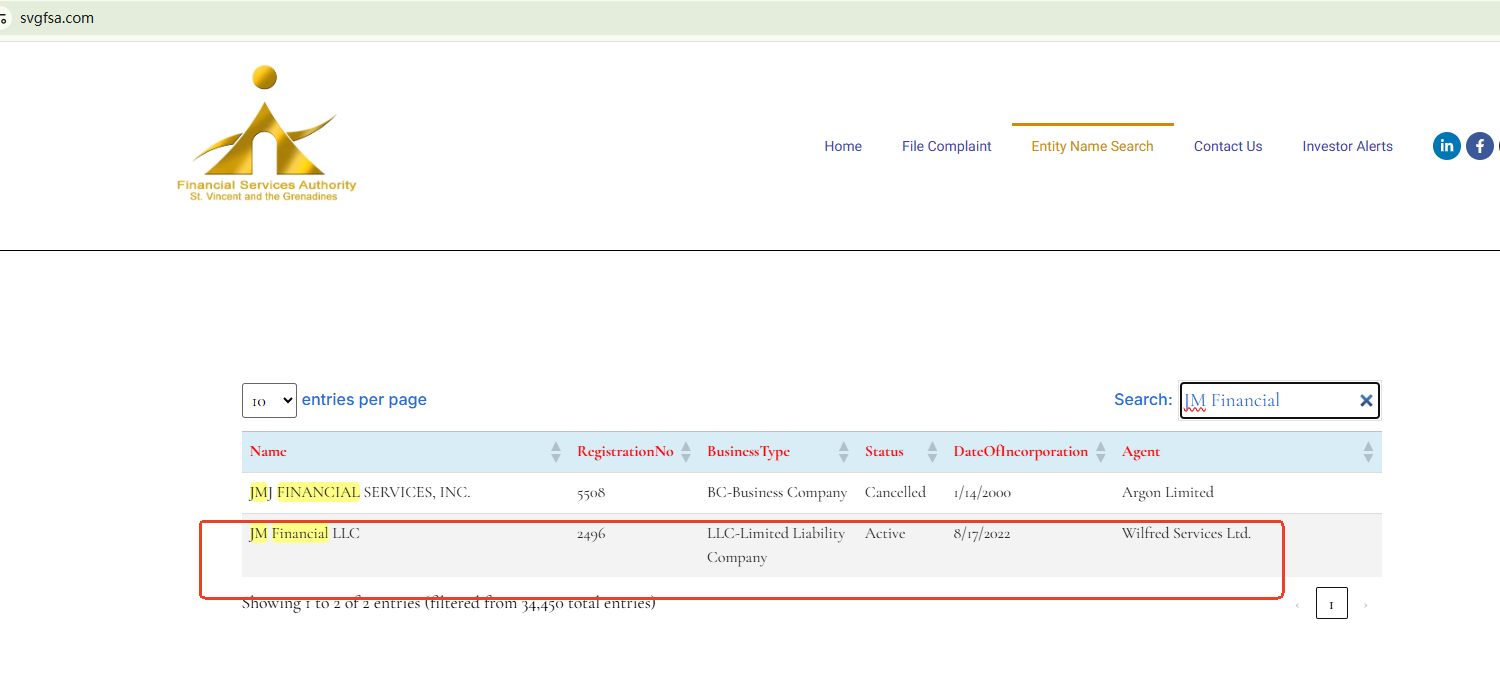Screen dimensions: 1500x697
Task: Click the site info icon beside URL
Action: [x=4, y=18]
